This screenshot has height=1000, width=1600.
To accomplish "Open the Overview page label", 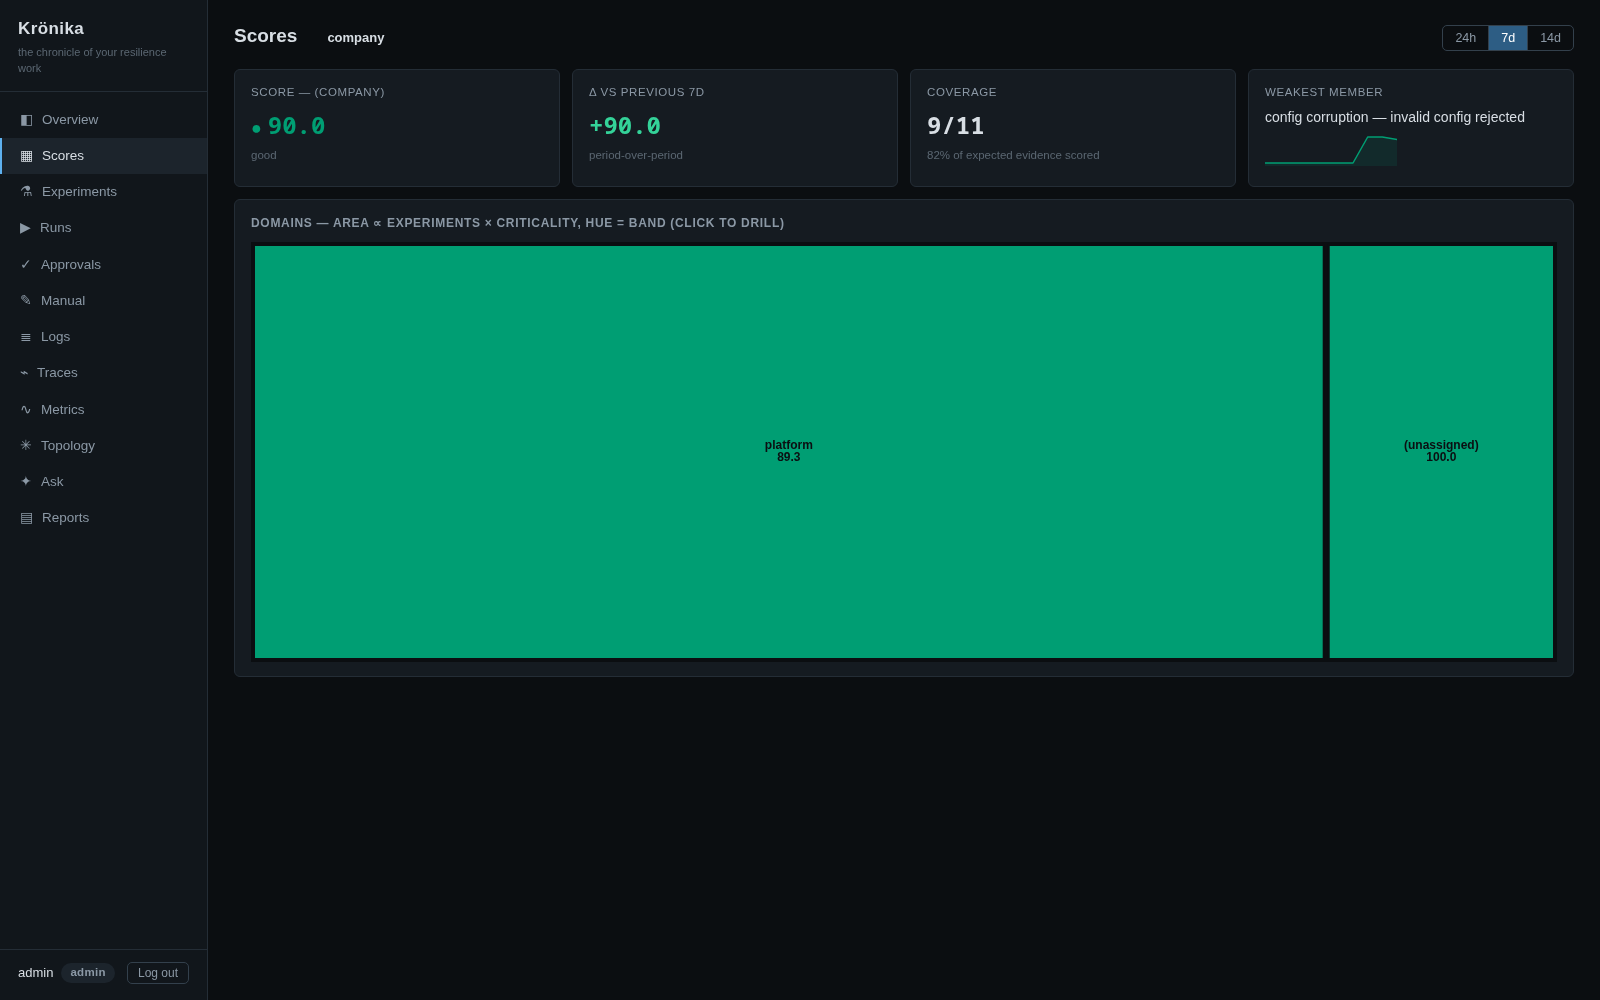I will point(70,120).
